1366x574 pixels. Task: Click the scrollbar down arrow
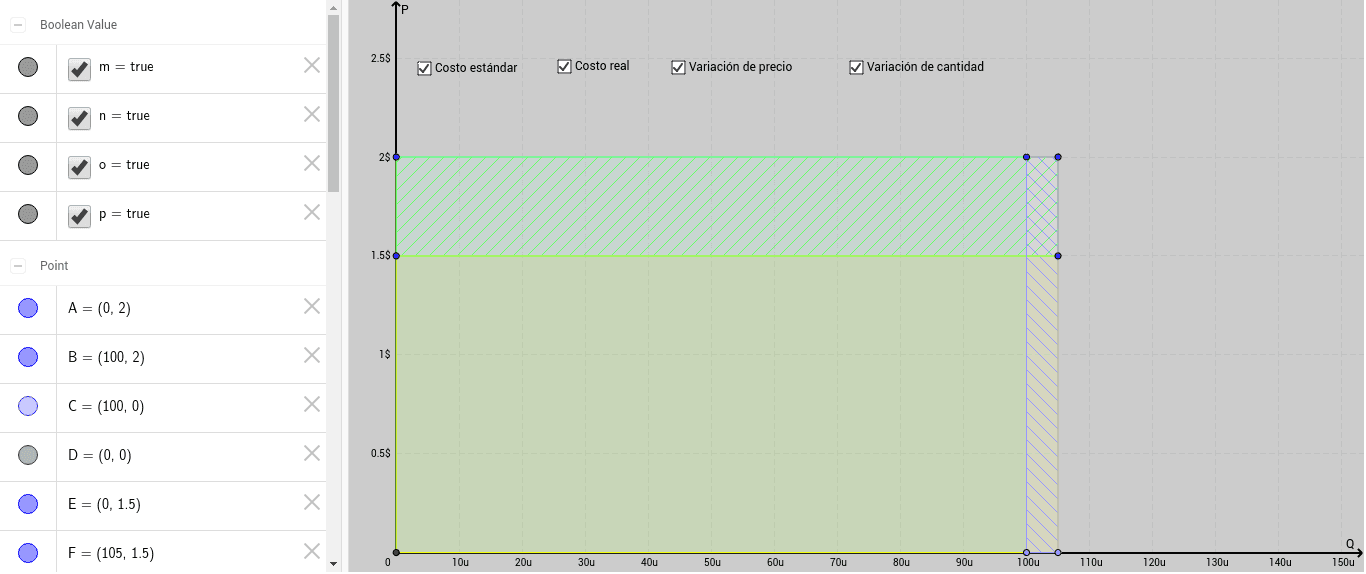point(334,565)
